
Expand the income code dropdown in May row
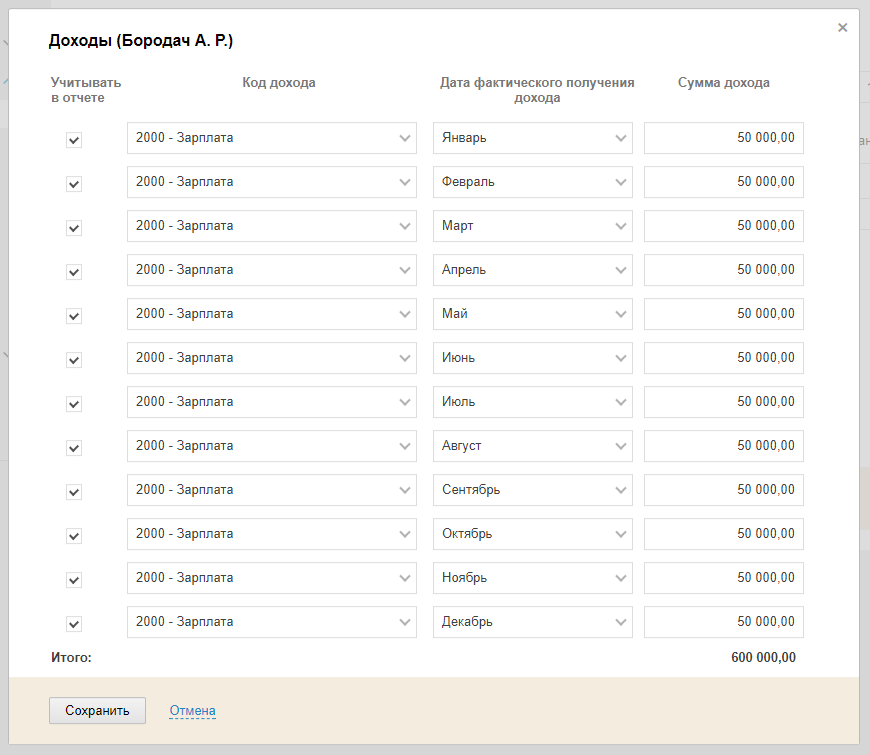click(271, 314)
